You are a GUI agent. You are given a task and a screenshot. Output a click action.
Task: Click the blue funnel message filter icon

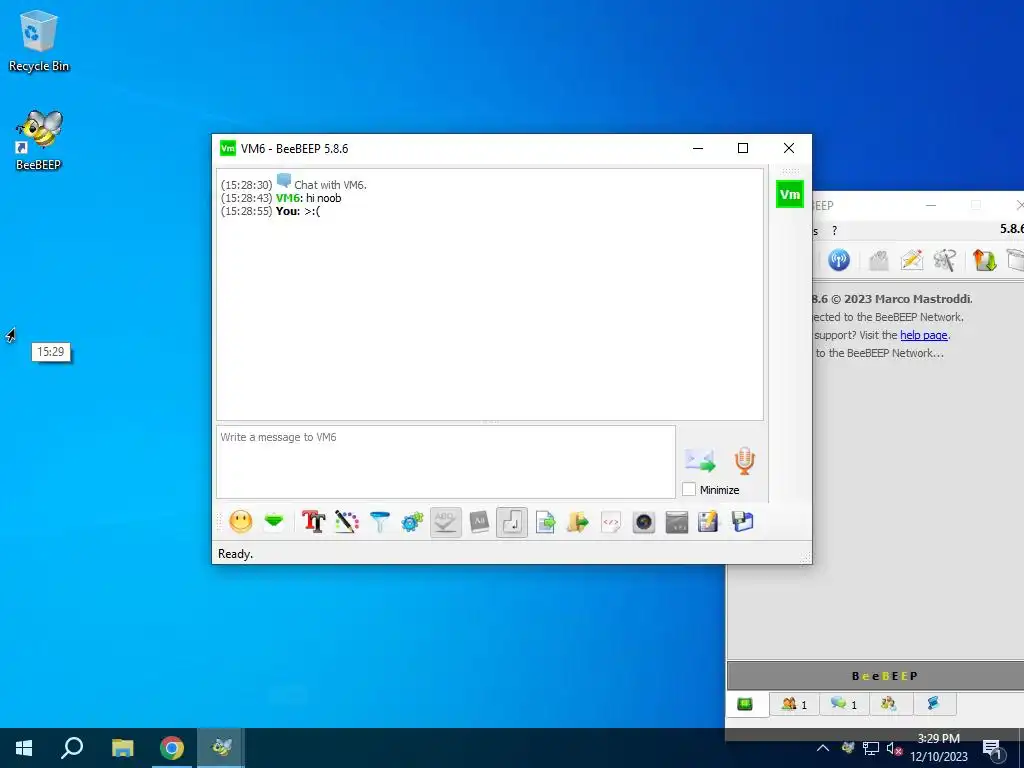coord(379,522)
